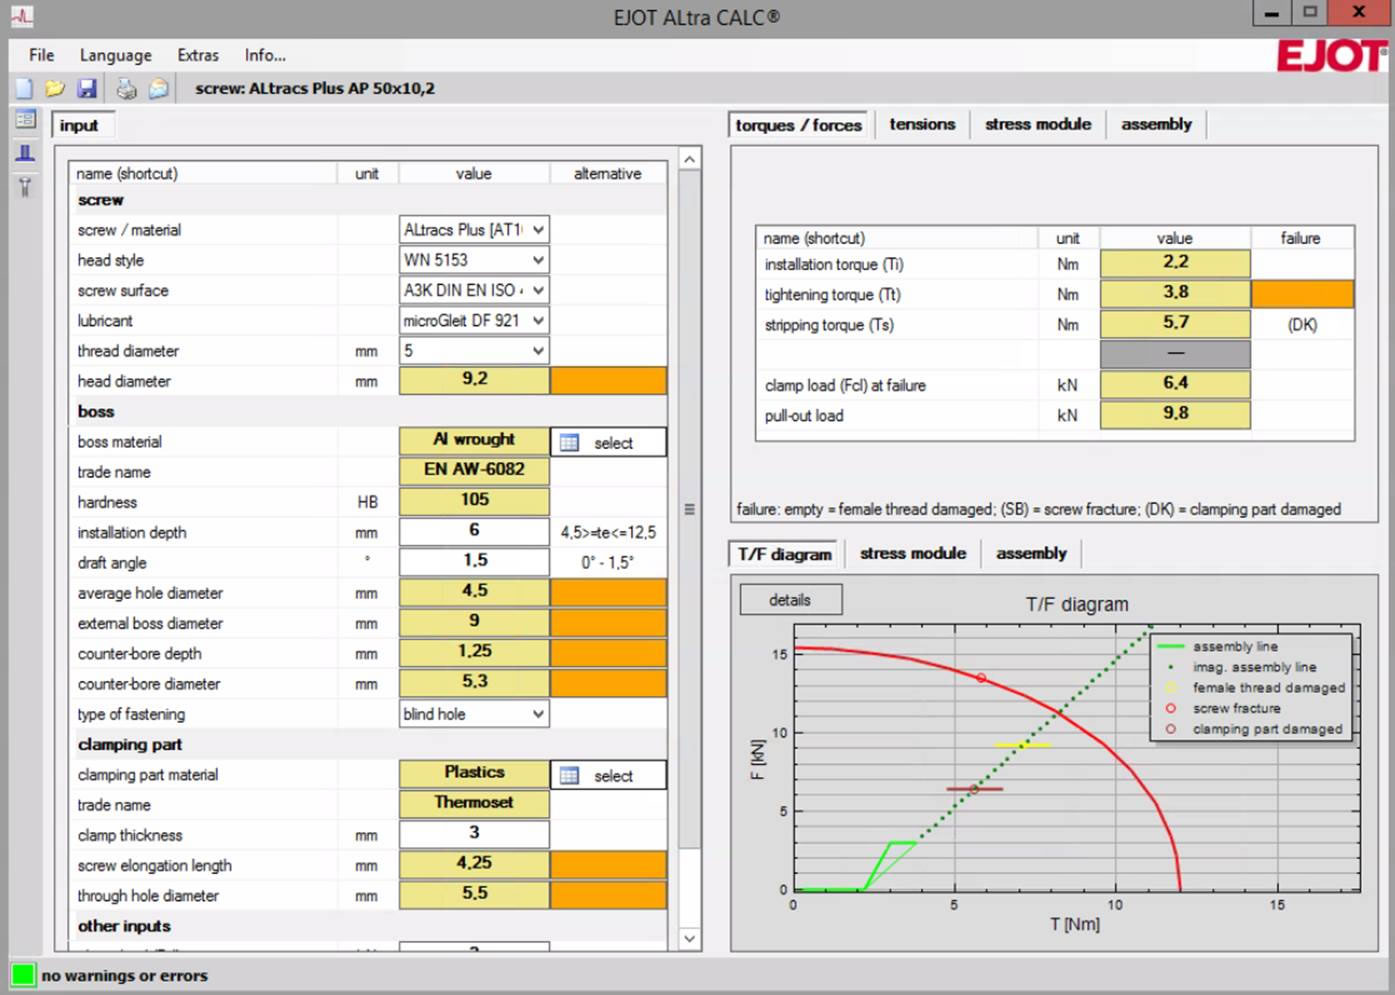Click orange alternative cell for head diameter
The width and height of the screenshot is (1395, 995).
608,381
